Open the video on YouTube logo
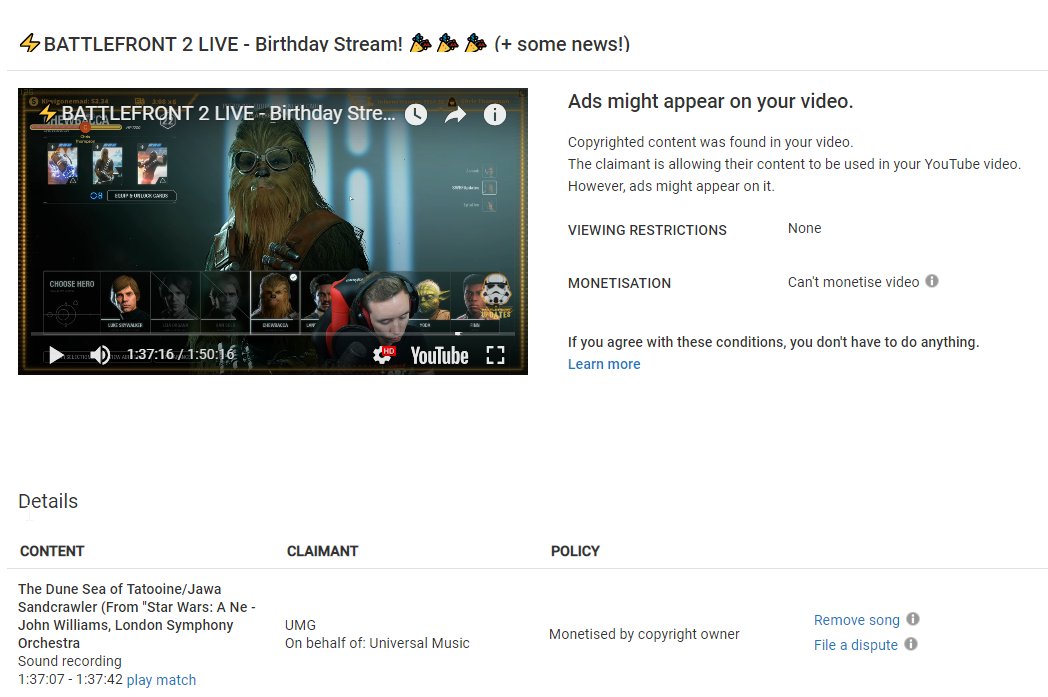 pyautogui.click(x=439, y=356)
